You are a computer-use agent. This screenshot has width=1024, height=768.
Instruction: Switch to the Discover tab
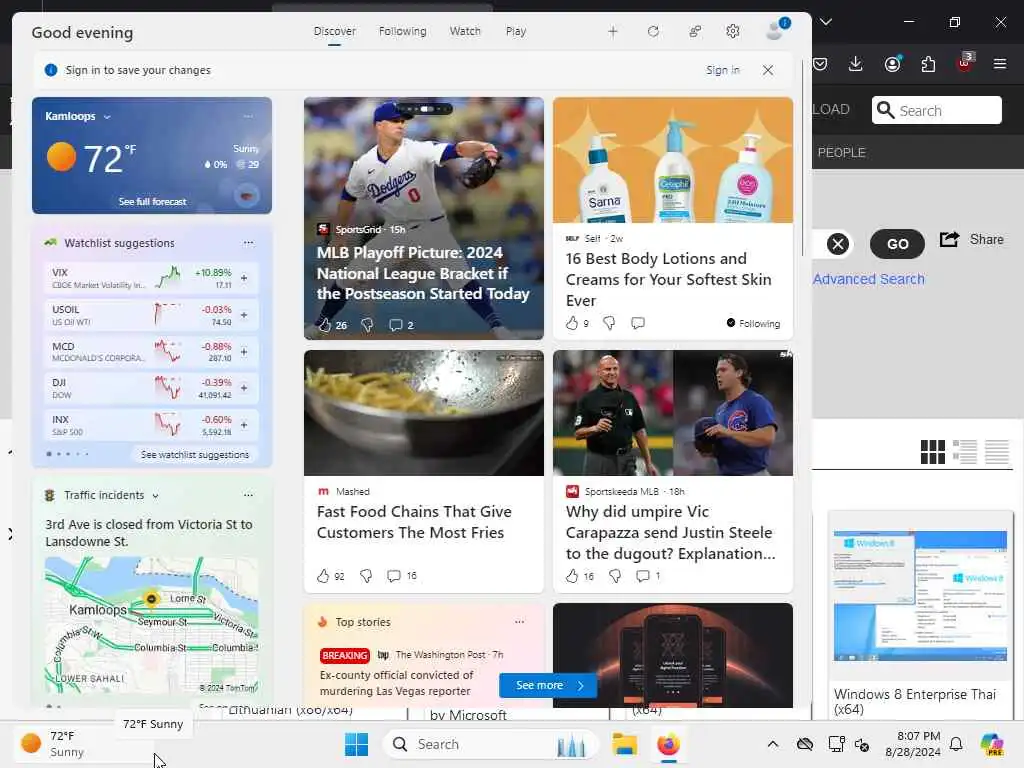tap(334, 31)
